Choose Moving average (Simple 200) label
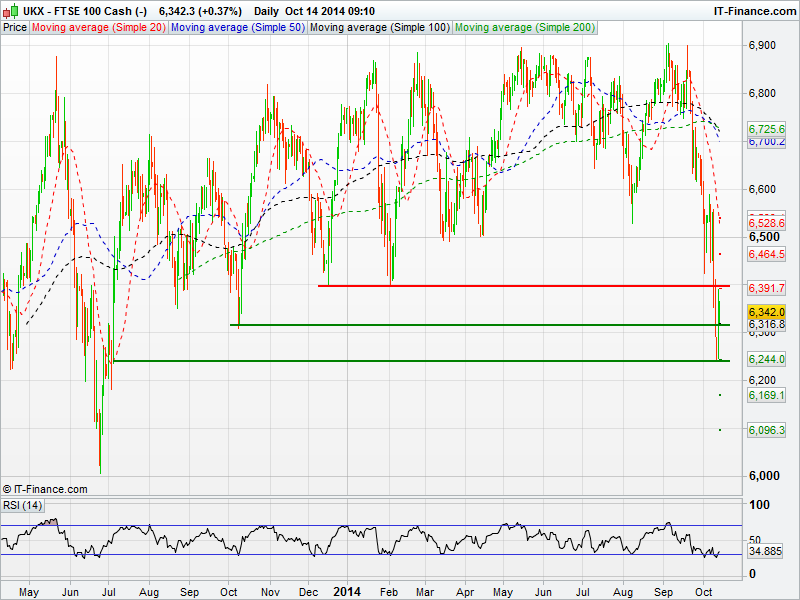Screen dimensions: 800x600 [524, 27]
